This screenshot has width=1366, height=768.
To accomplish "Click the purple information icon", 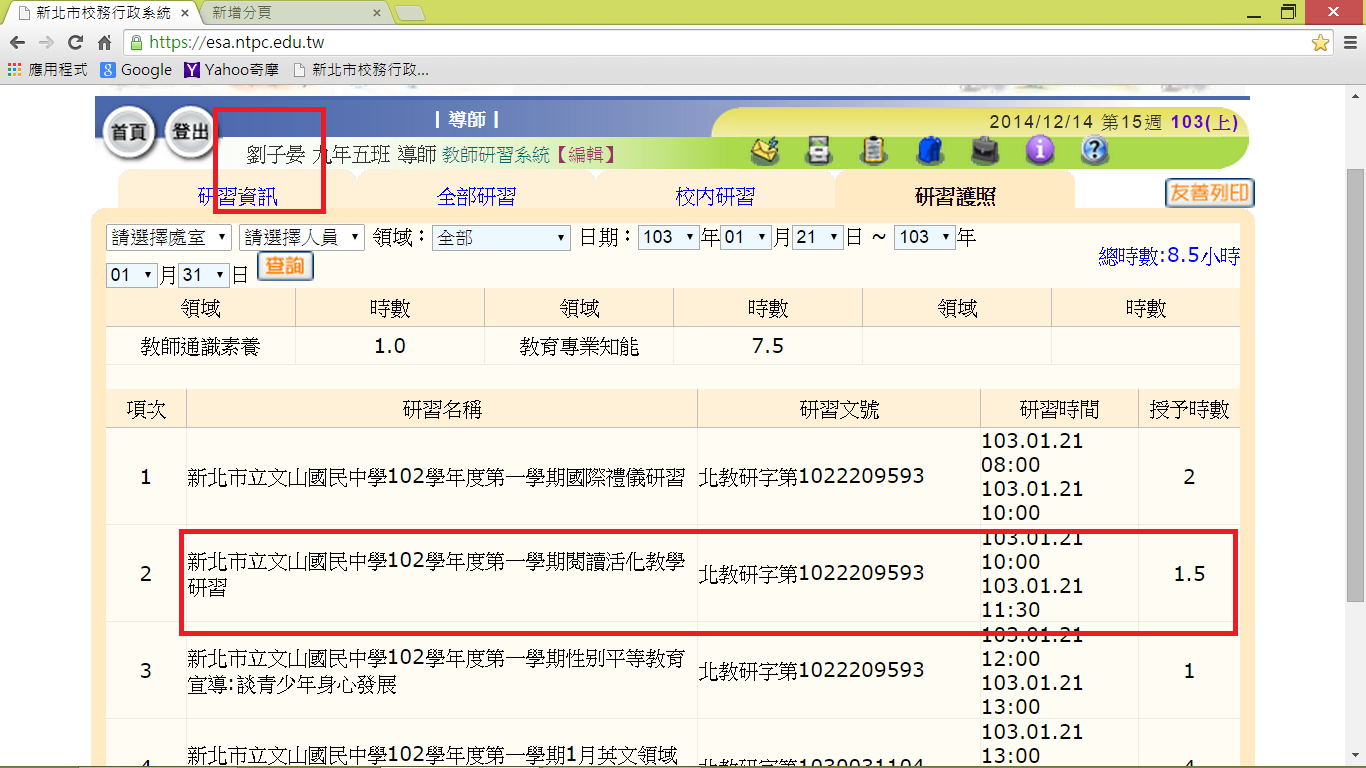I will pyautogui.click(x=1040, y=151).
